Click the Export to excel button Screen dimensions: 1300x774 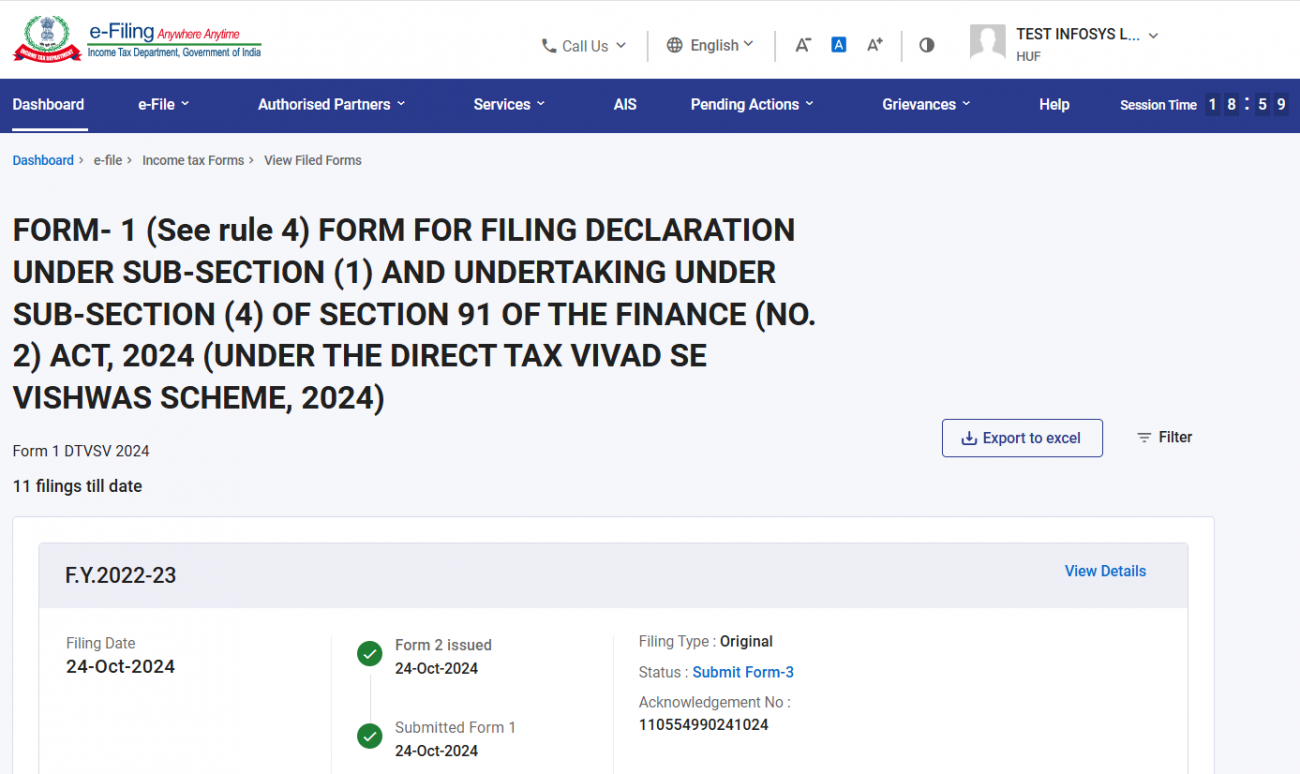coord(1022,438)
